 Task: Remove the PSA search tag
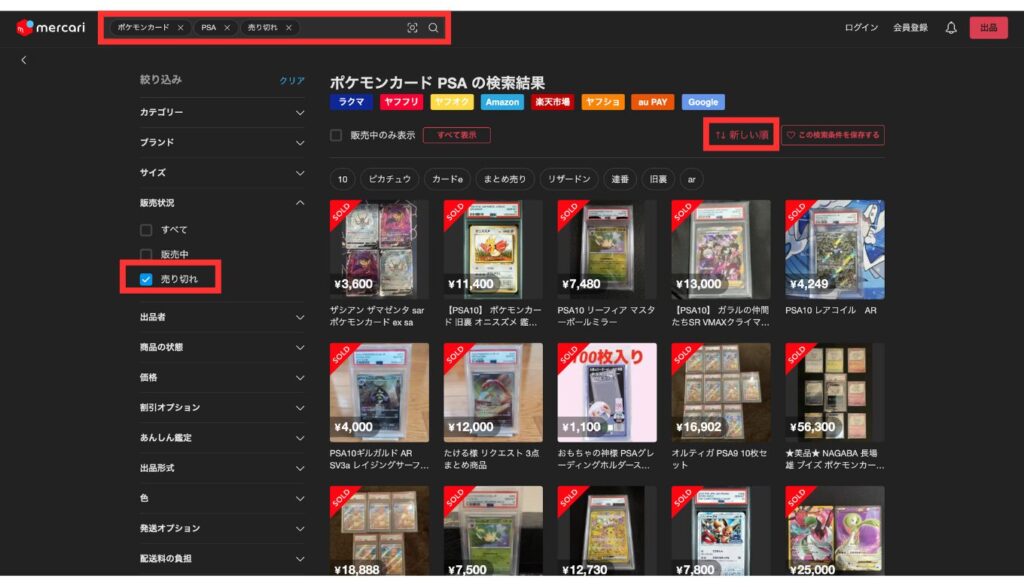pos(227,27)
